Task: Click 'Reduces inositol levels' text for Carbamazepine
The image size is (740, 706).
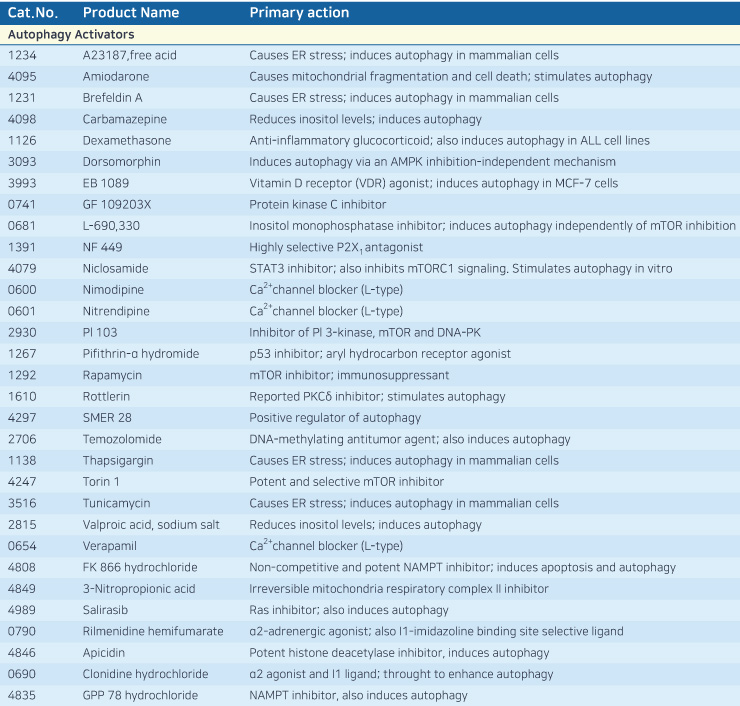Action: click(312, 119)
